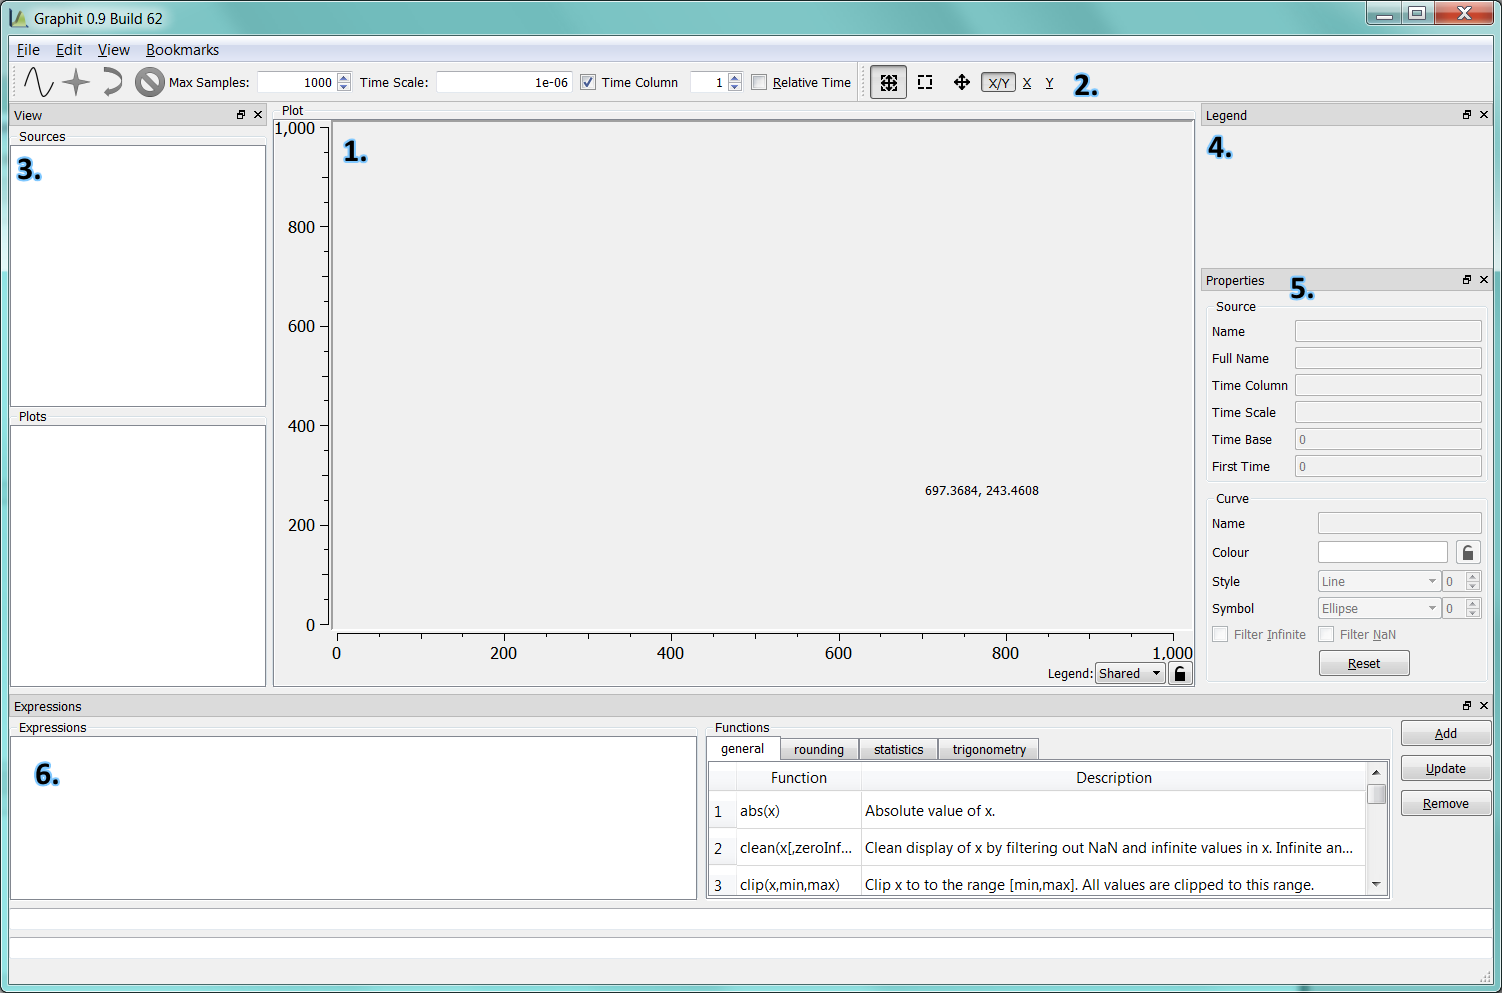
Task: Expand the curve Style dropdown
Action: [1378, 582]
